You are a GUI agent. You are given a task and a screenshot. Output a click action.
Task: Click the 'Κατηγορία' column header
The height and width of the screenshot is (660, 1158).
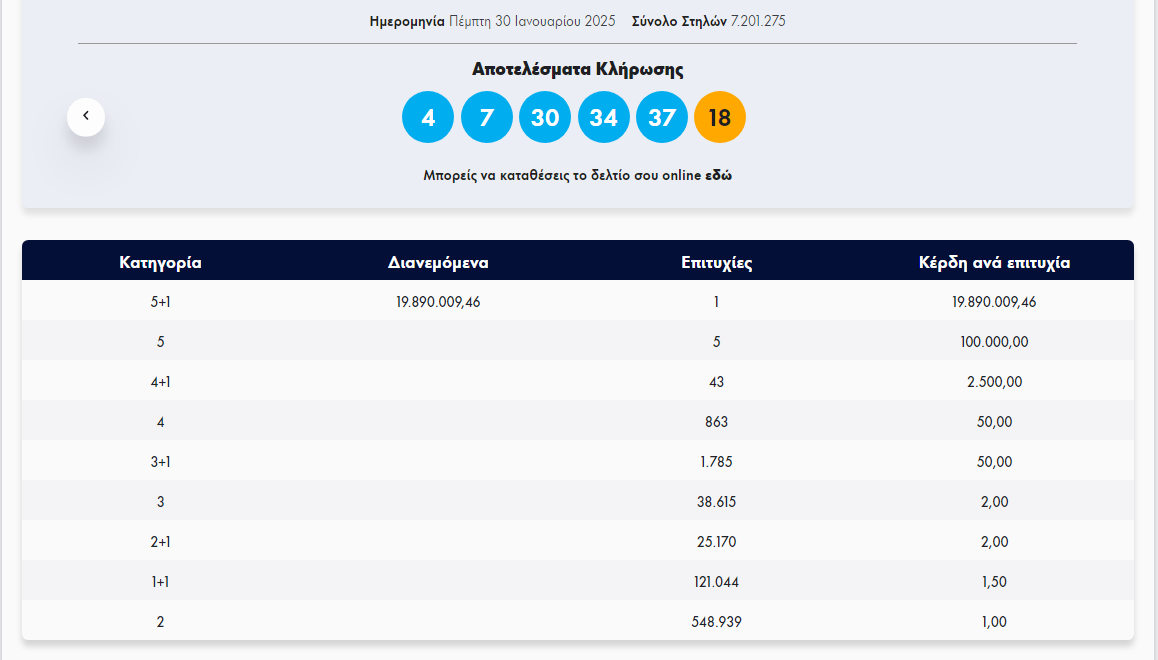tap(160, 263)
